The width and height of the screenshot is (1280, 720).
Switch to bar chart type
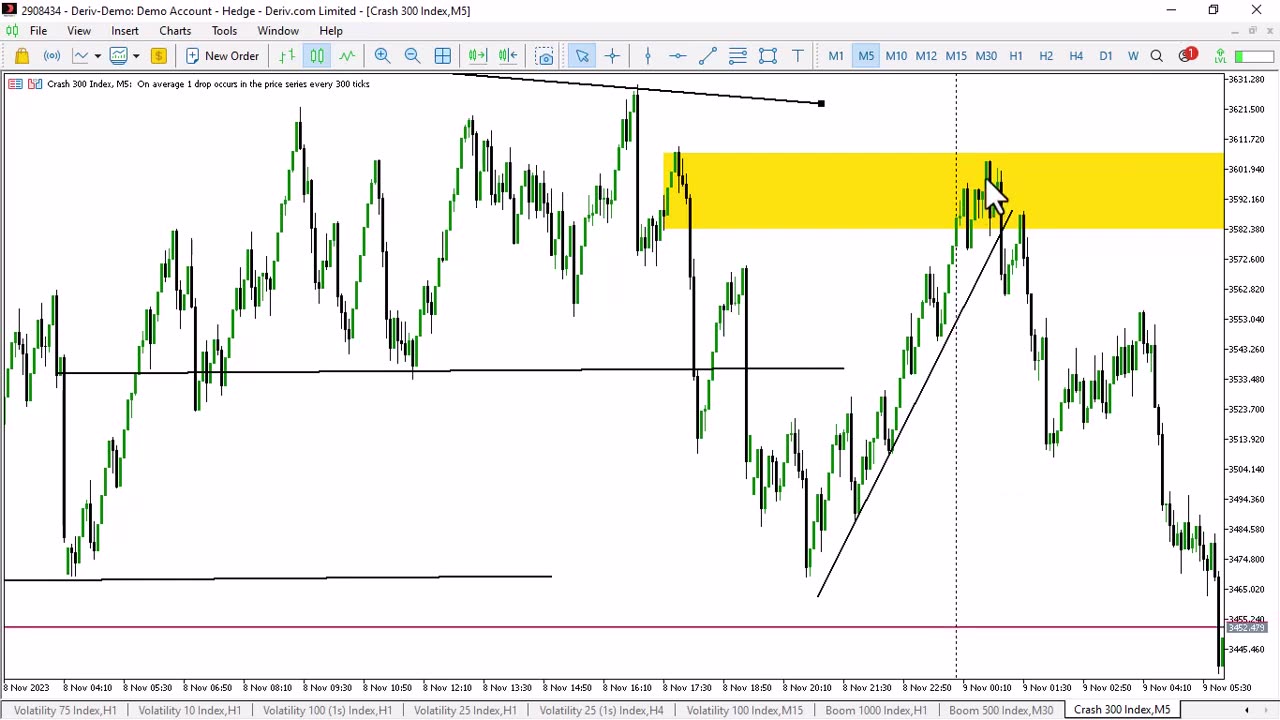coord(287,56)
